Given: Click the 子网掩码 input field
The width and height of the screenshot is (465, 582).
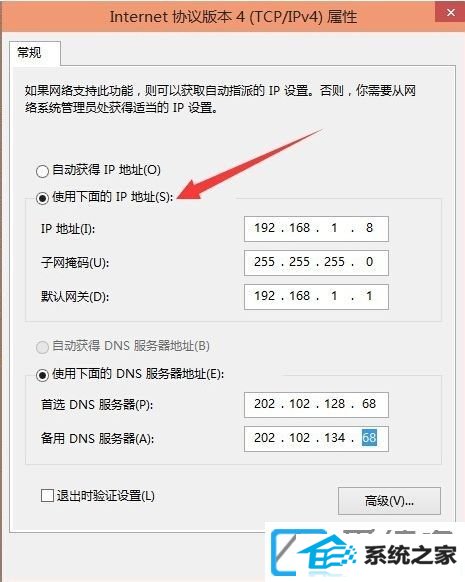Looking at the screenshot, I should pos(316,263).
